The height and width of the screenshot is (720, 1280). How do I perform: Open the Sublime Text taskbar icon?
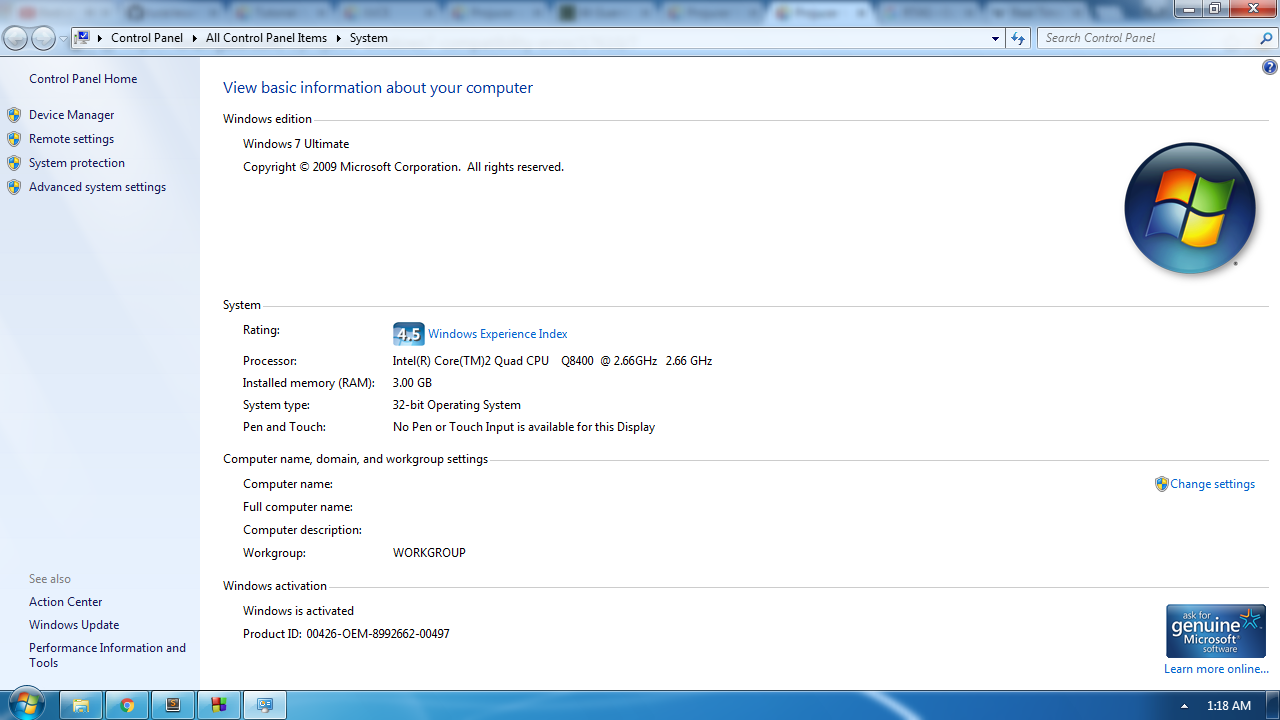[173, 705]
